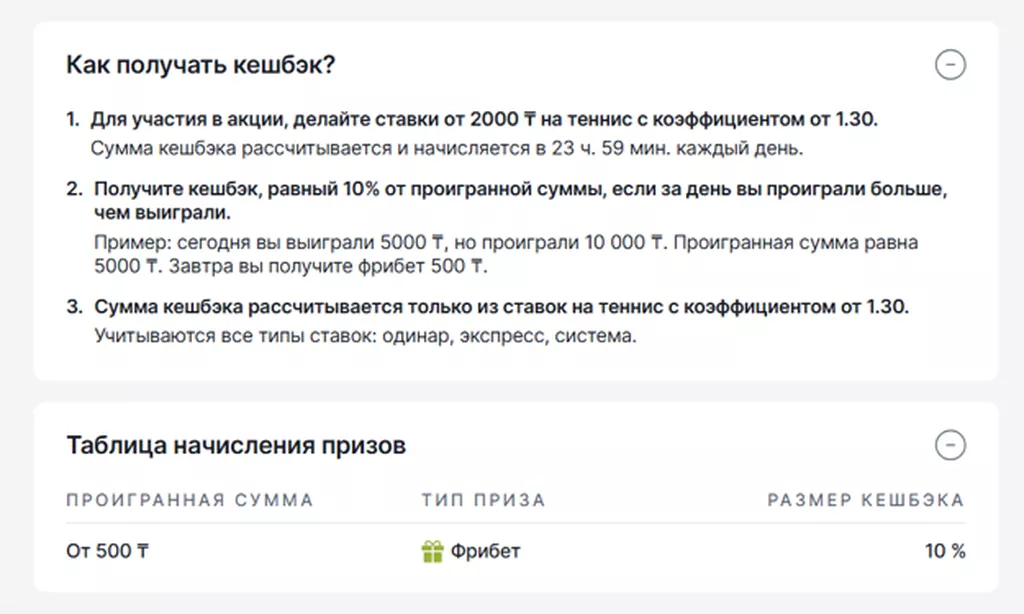Click the list number '1.' marker

tap(72, 120)
